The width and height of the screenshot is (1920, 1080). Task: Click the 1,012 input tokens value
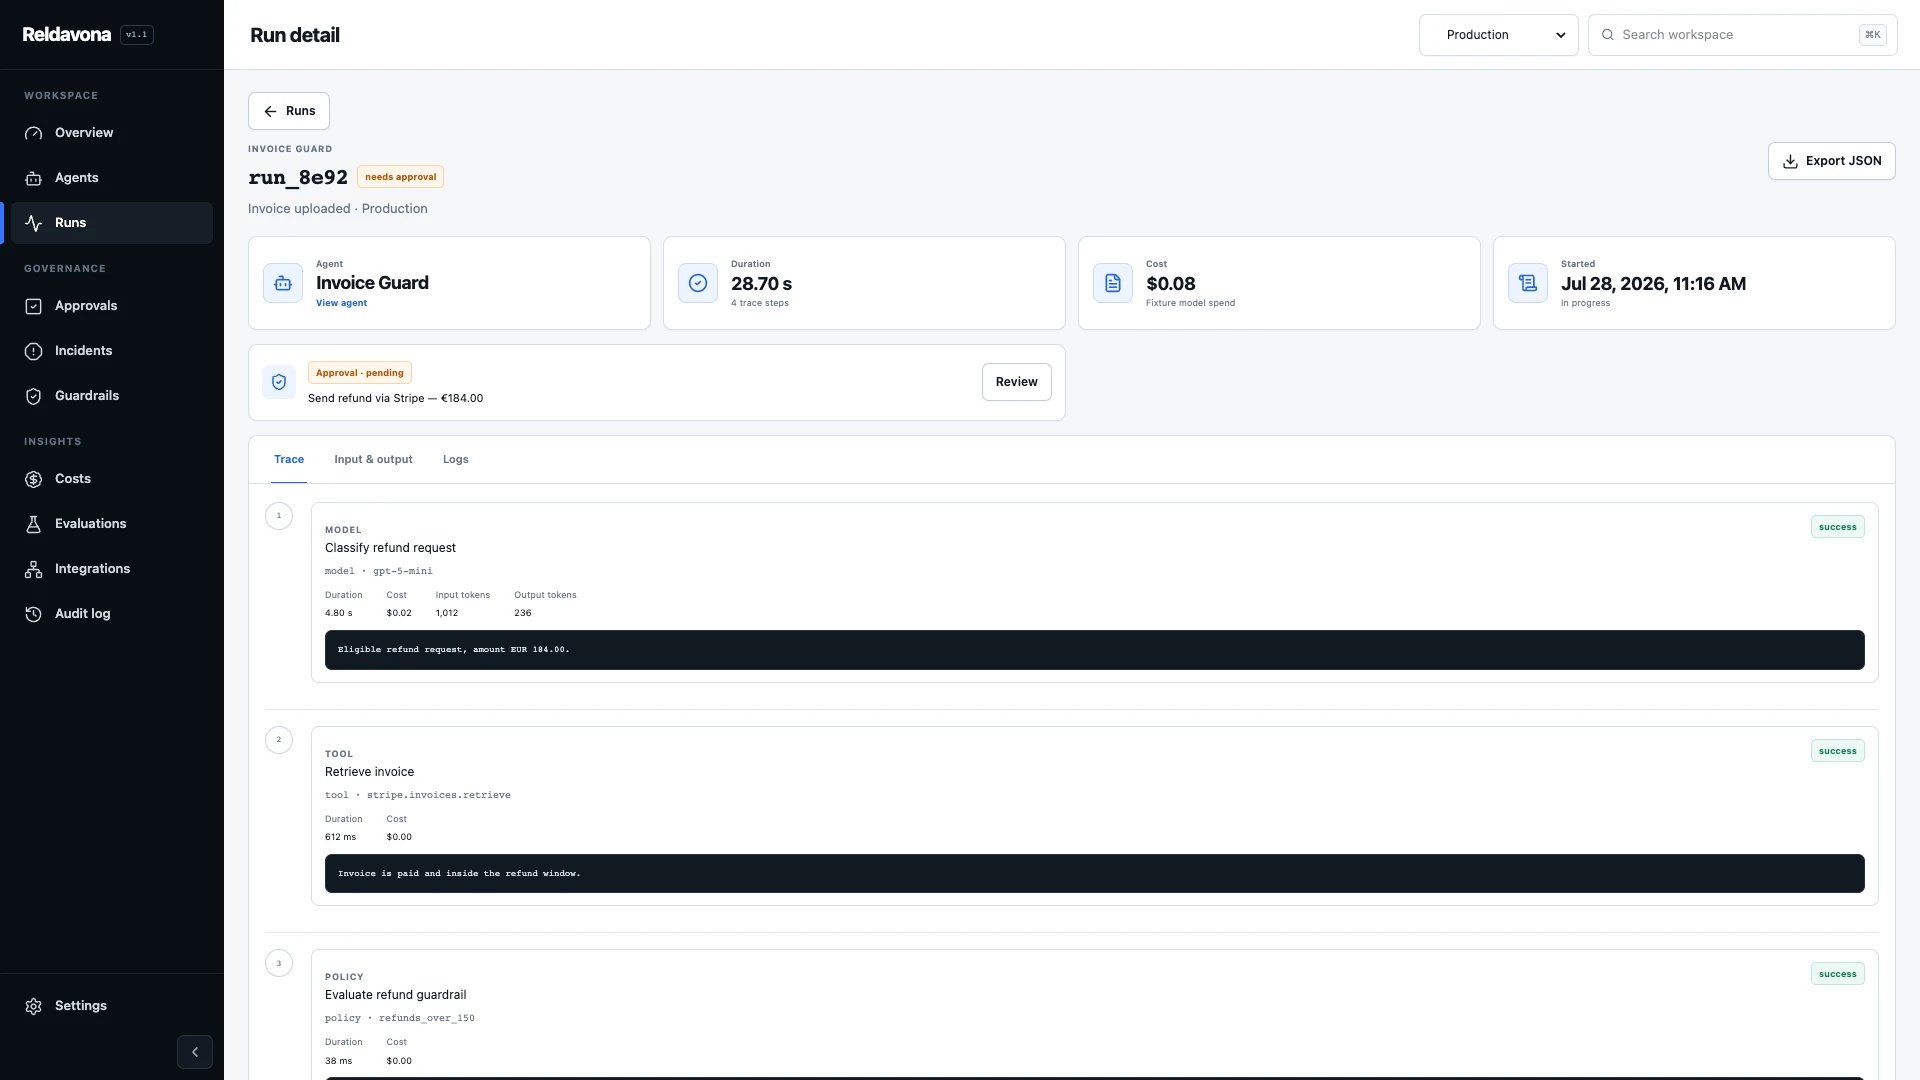click(x=447, y=613)
